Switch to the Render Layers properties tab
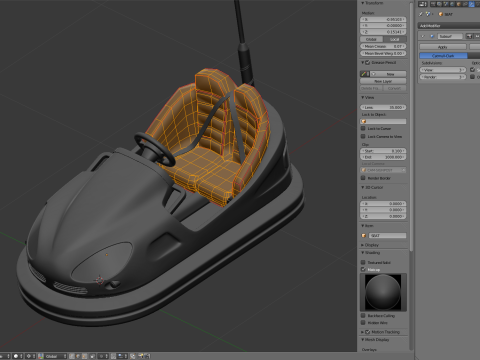 [439, 4]
